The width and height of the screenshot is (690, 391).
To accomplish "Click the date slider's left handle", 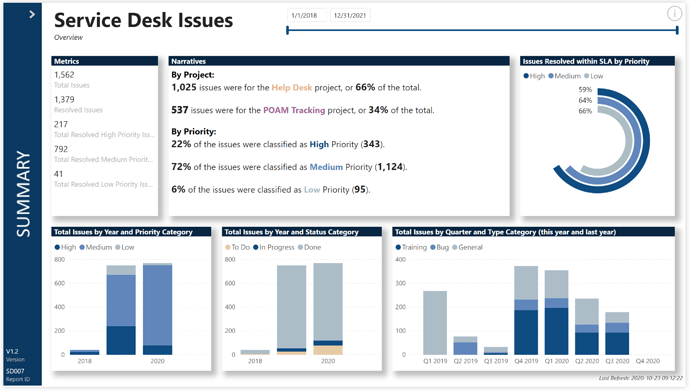I will click(287, 30).
